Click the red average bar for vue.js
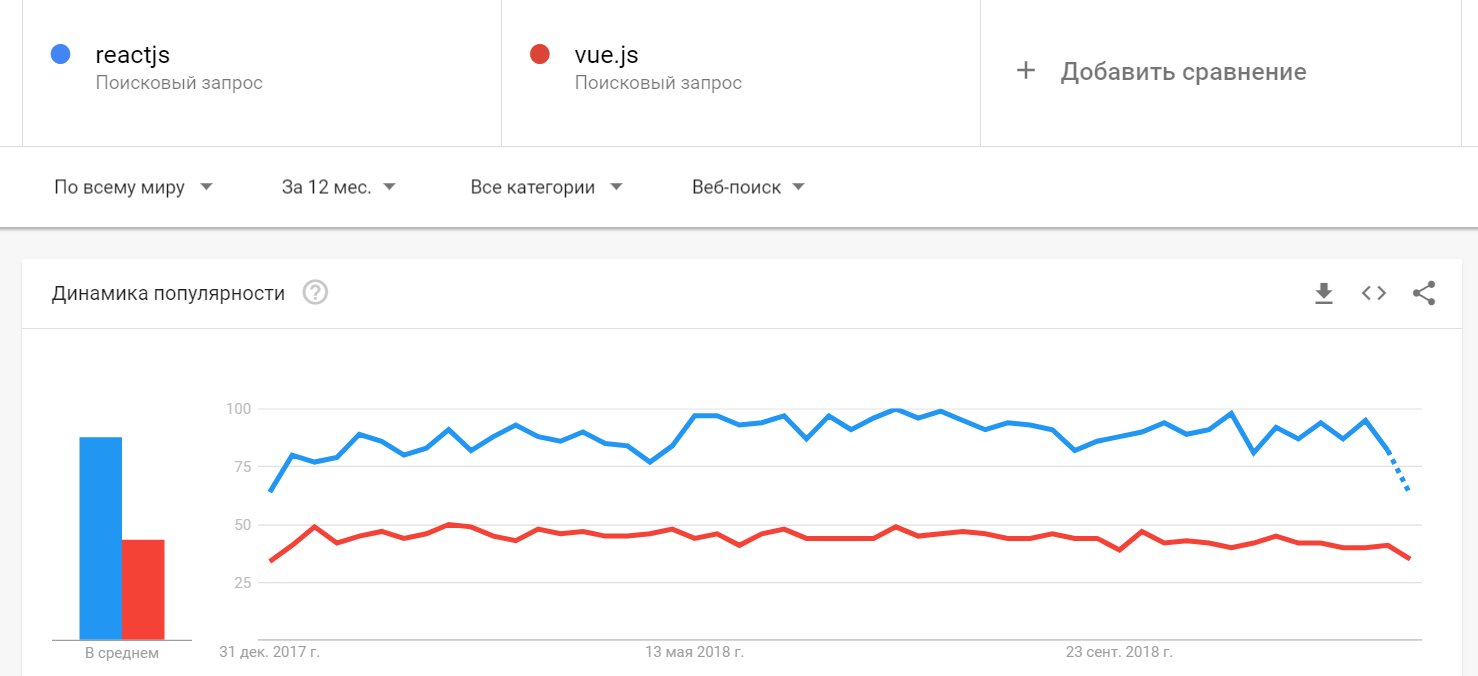 tap(143, 589)
